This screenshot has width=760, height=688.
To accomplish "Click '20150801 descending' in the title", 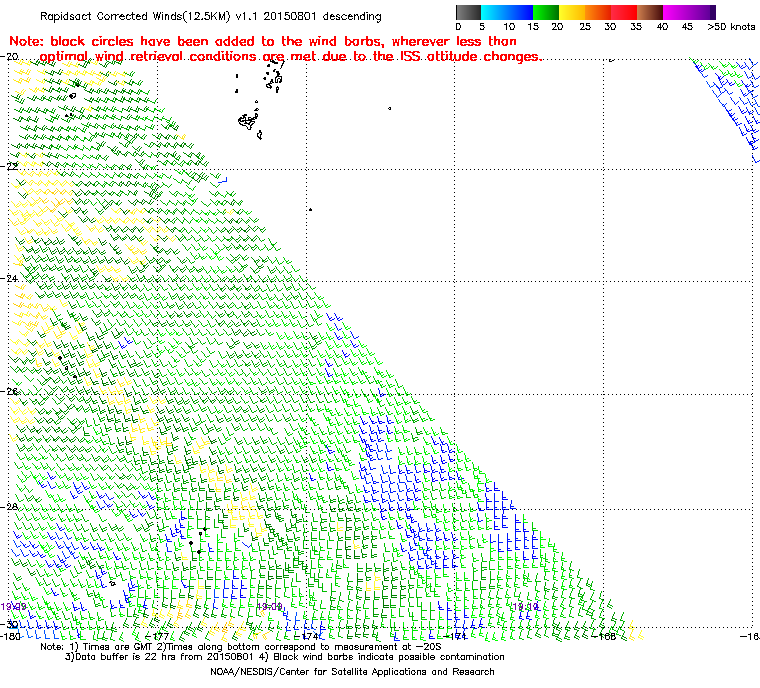I will [322, 16].
